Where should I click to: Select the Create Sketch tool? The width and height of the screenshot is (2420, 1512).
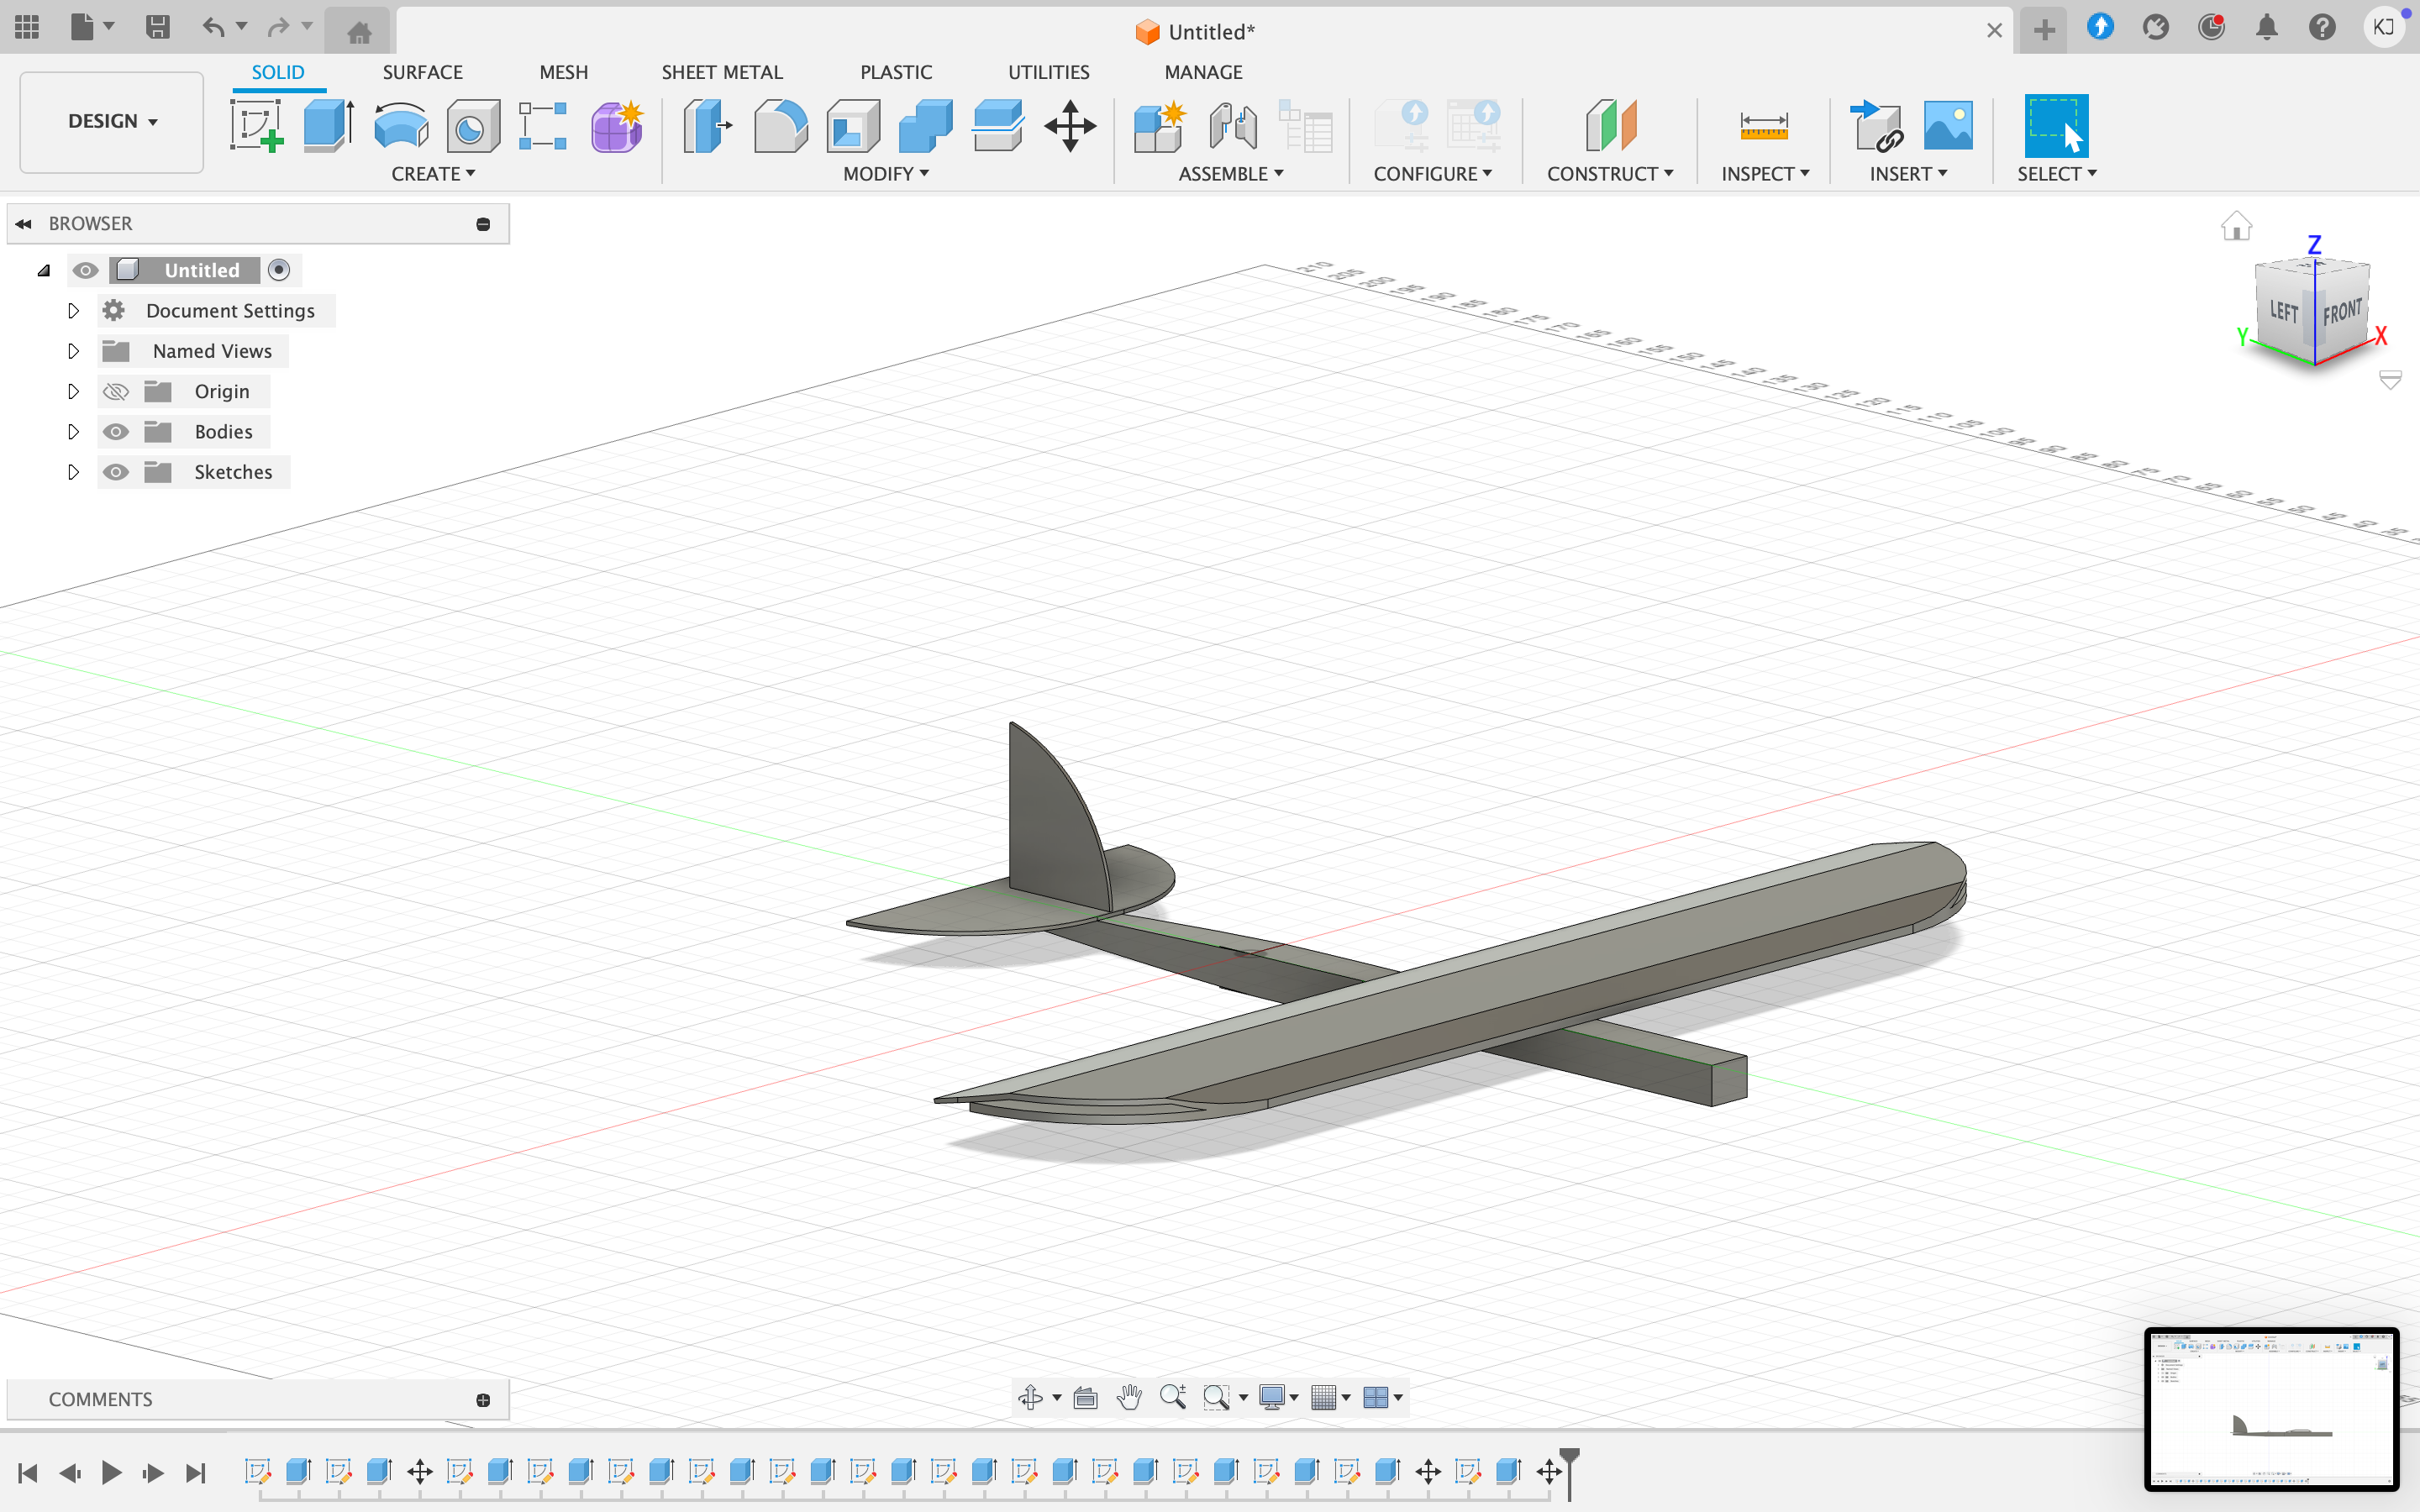[257, 126]
